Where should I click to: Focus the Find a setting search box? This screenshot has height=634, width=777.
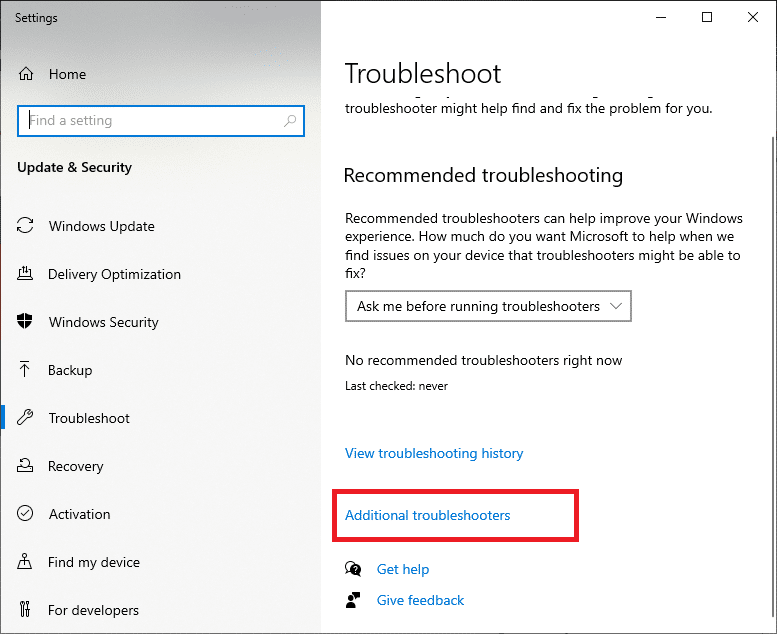point(150,121)
